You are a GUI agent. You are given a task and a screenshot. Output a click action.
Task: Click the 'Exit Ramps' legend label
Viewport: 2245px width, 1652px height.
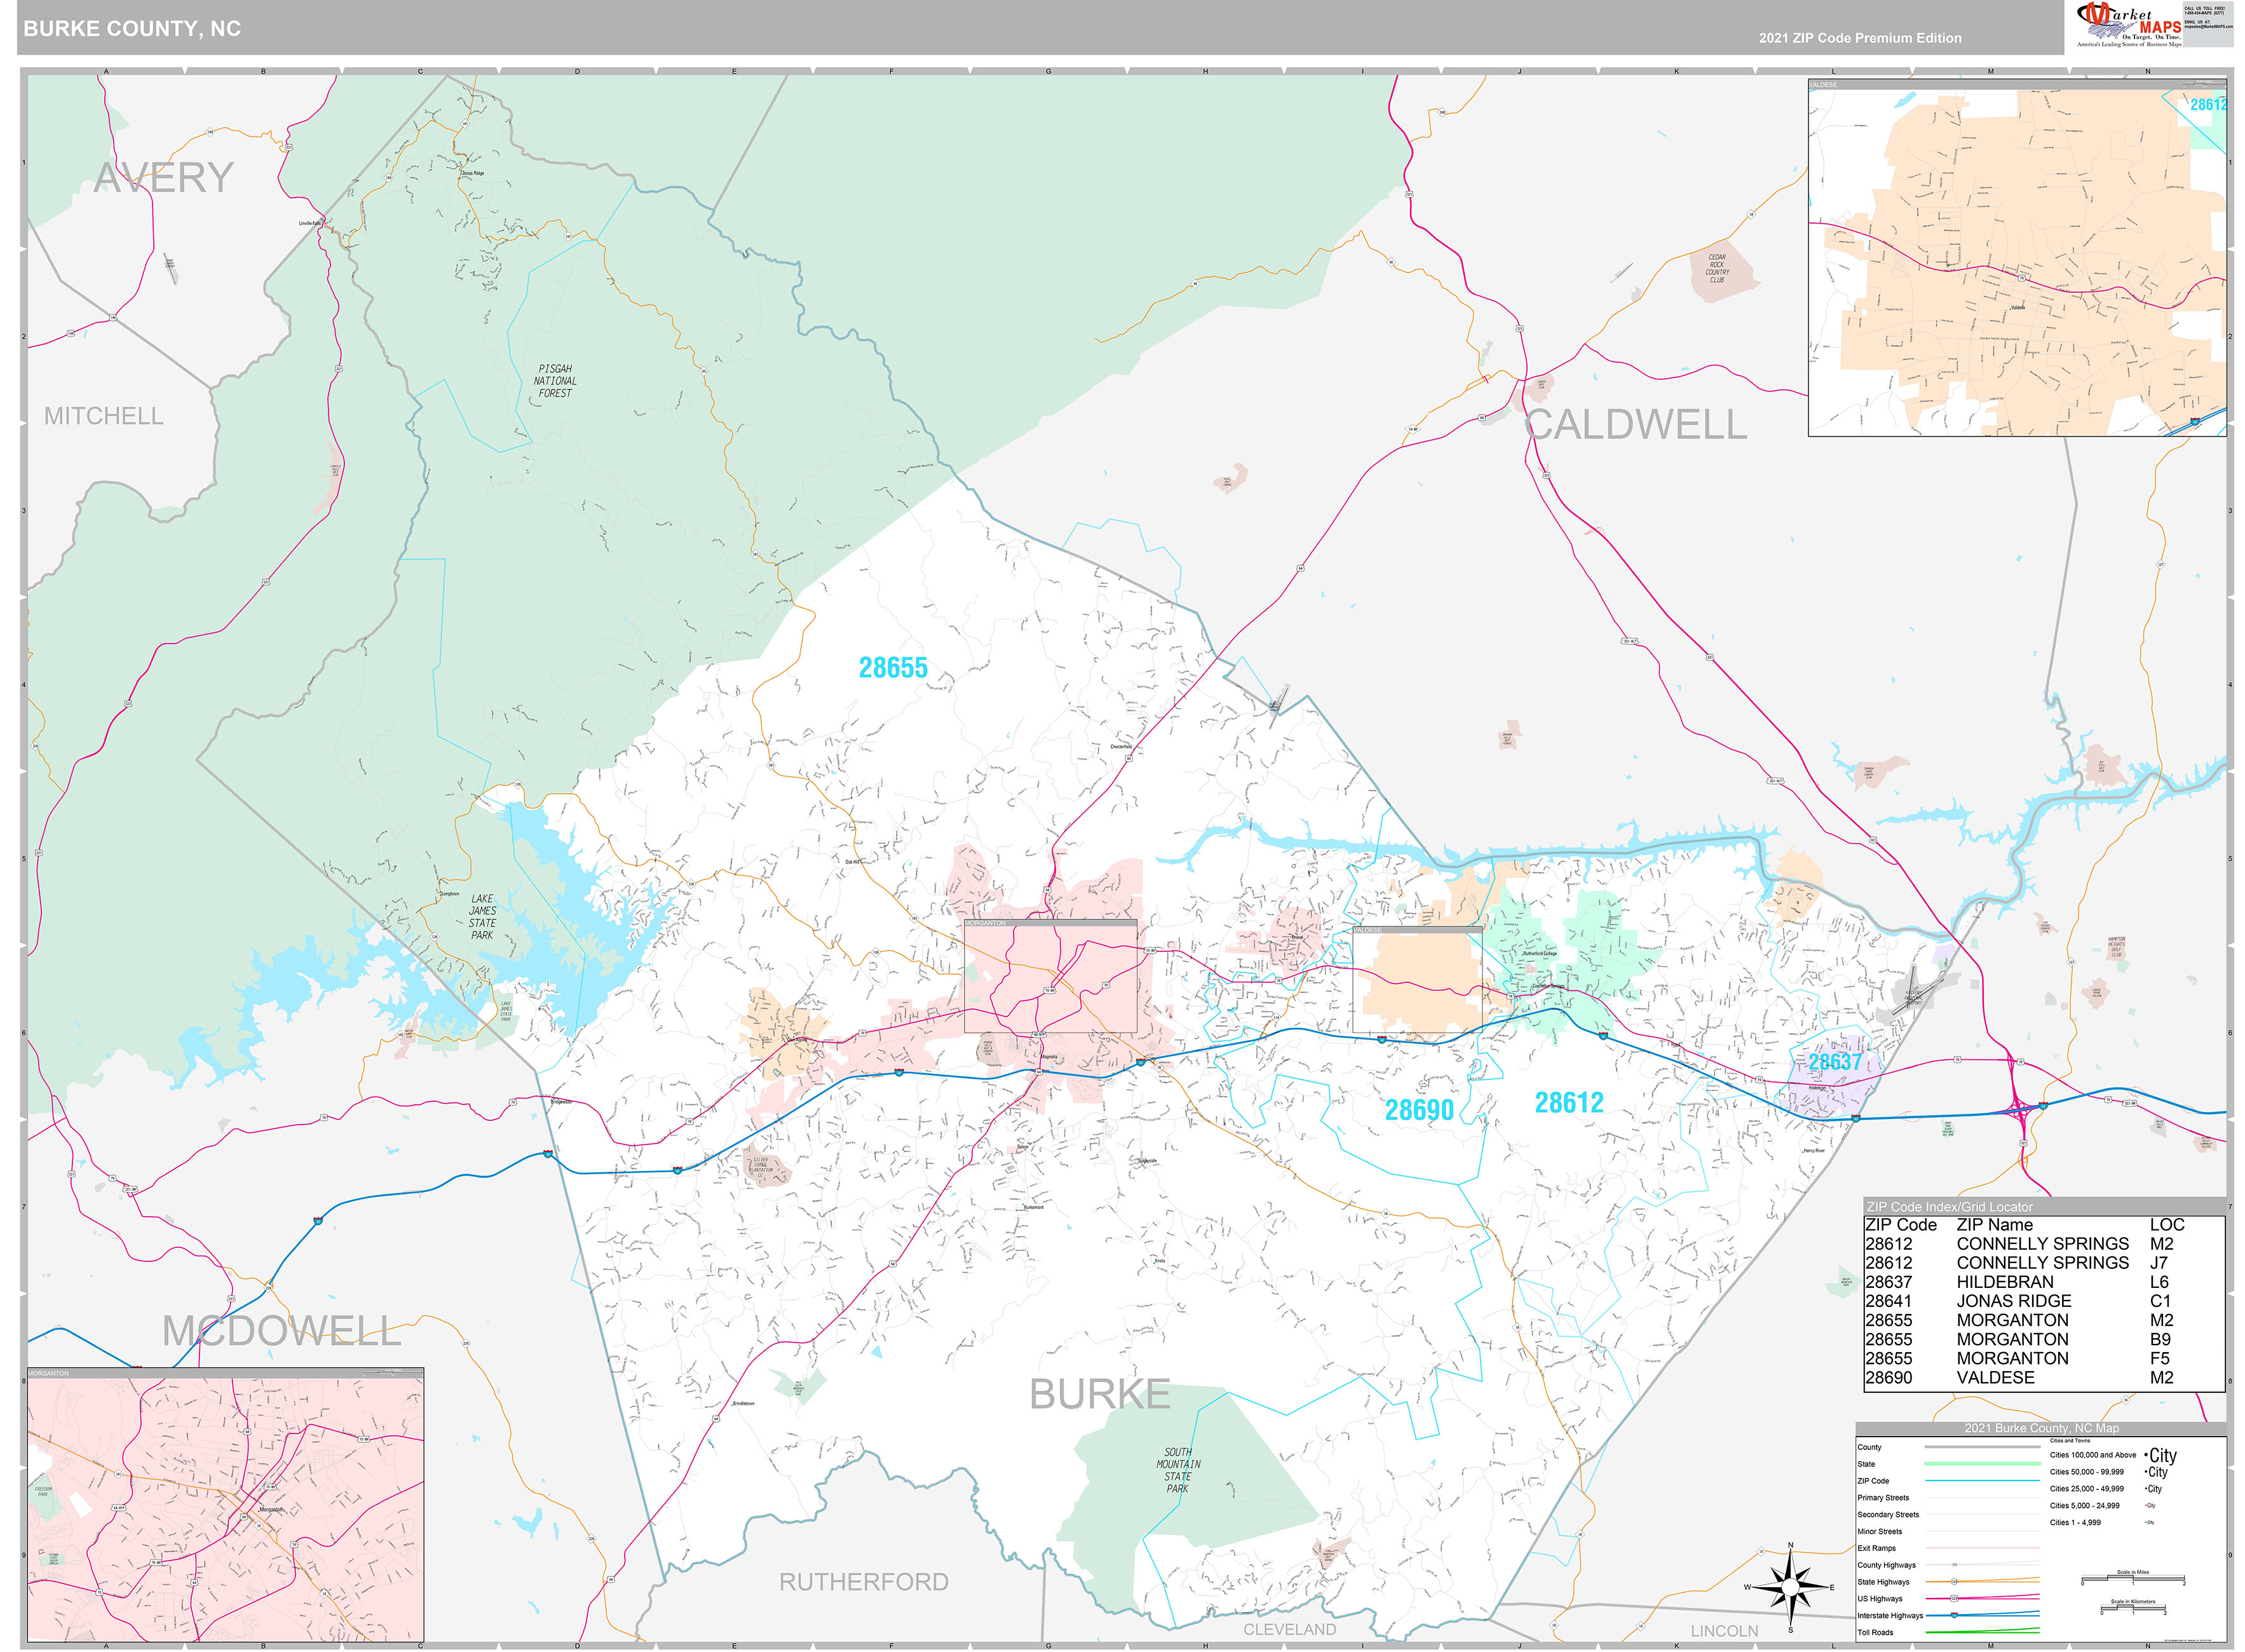tap(1876, 1548)
